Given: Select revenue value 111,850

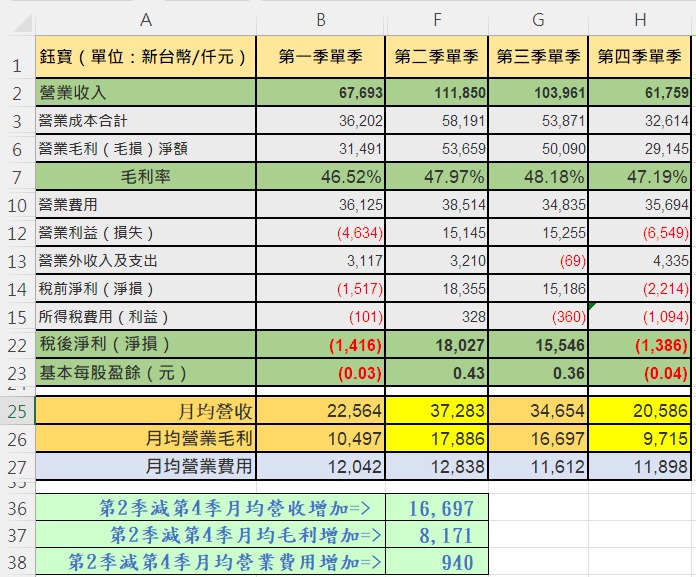Looking at the screenshot, I should pyautogui.click(x=437, y=93).
